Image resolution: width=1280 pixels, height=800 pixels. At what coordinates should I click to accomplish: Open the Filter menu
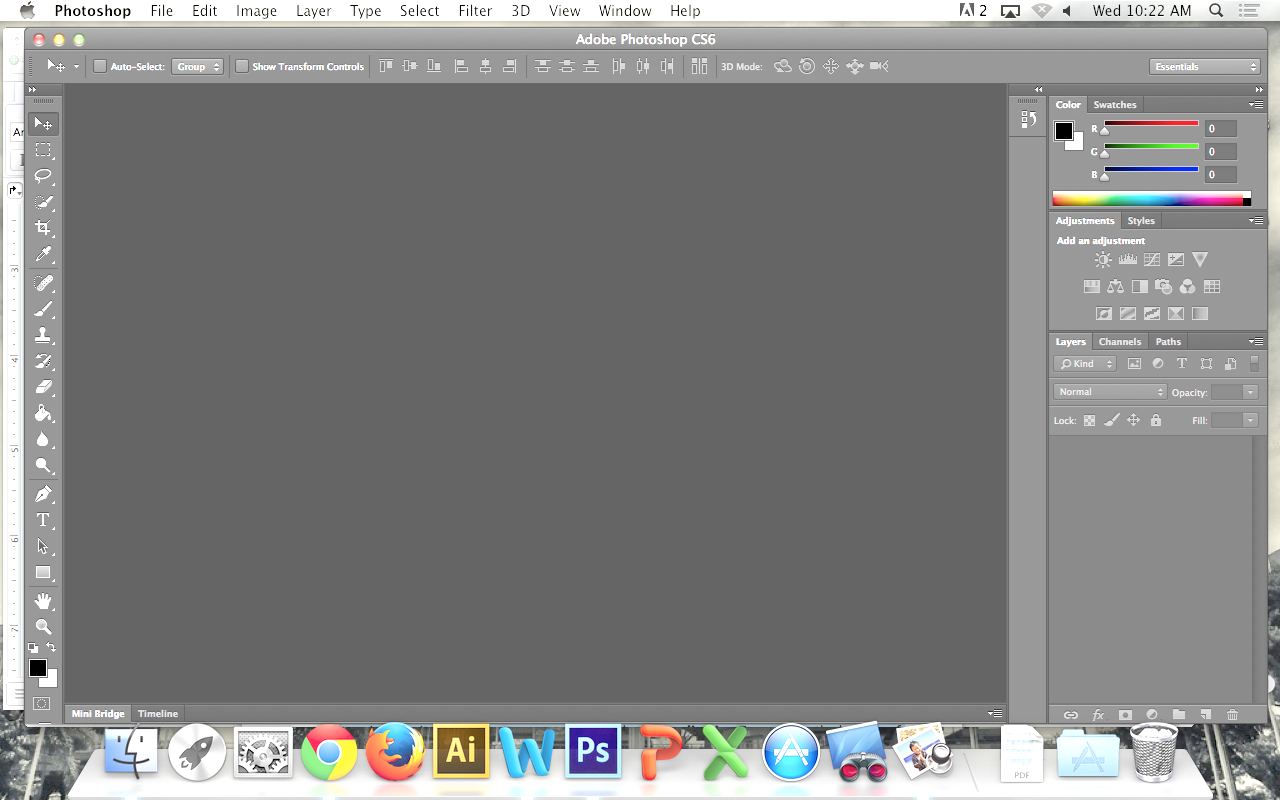click(475, 11)
